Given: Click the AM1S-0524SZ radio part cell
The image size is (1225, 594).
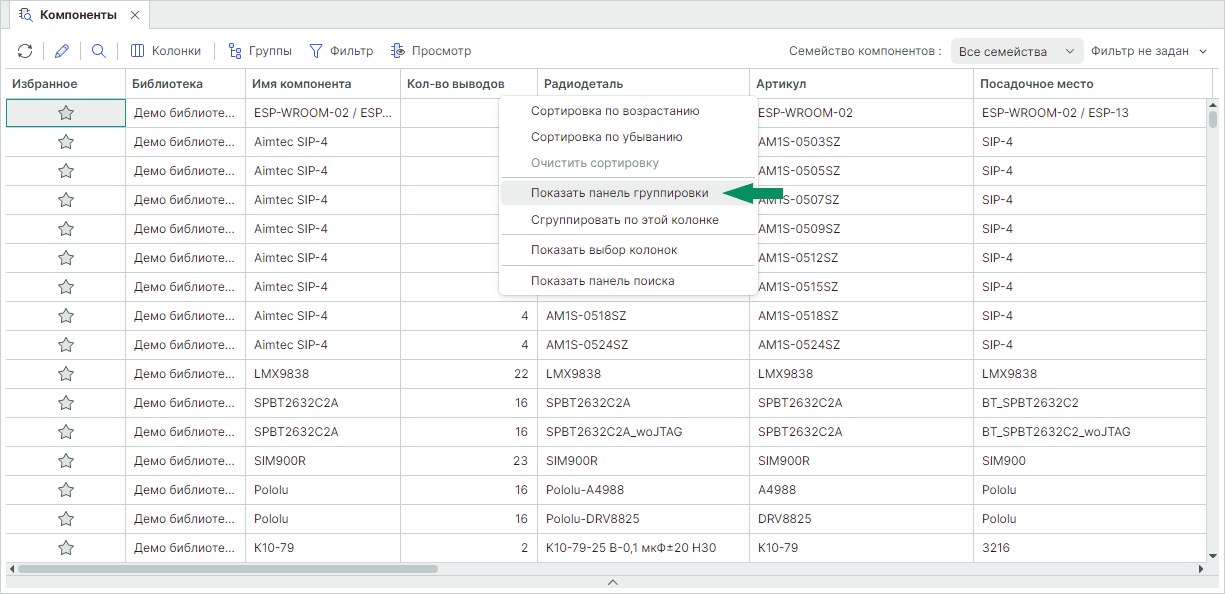Looking at the screenshot, I should [x=643, y=345].
